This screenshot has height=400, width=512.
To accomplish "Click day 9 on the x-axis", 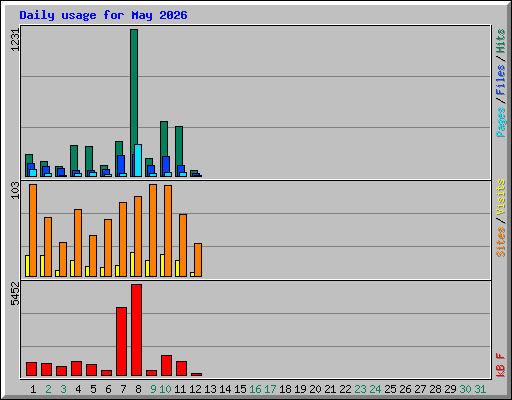I will [153, 389].
